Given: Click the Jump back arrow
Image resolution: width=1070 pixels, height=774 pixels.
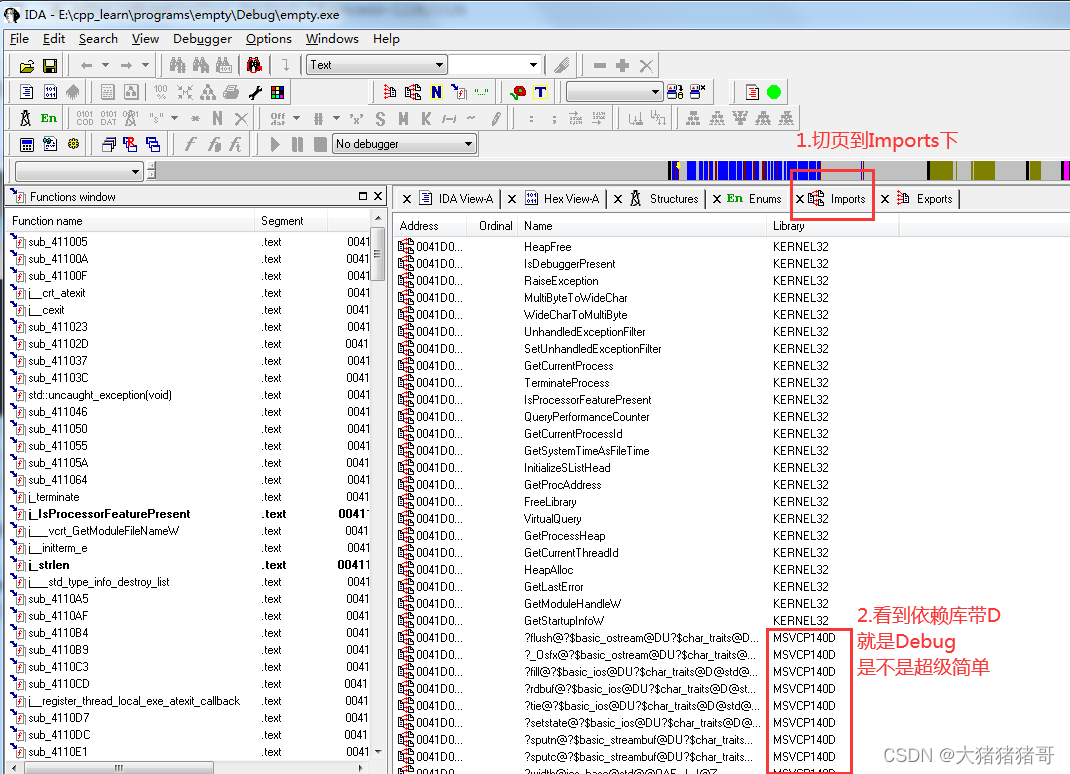Looking at the screenshot, I should 86,66.
